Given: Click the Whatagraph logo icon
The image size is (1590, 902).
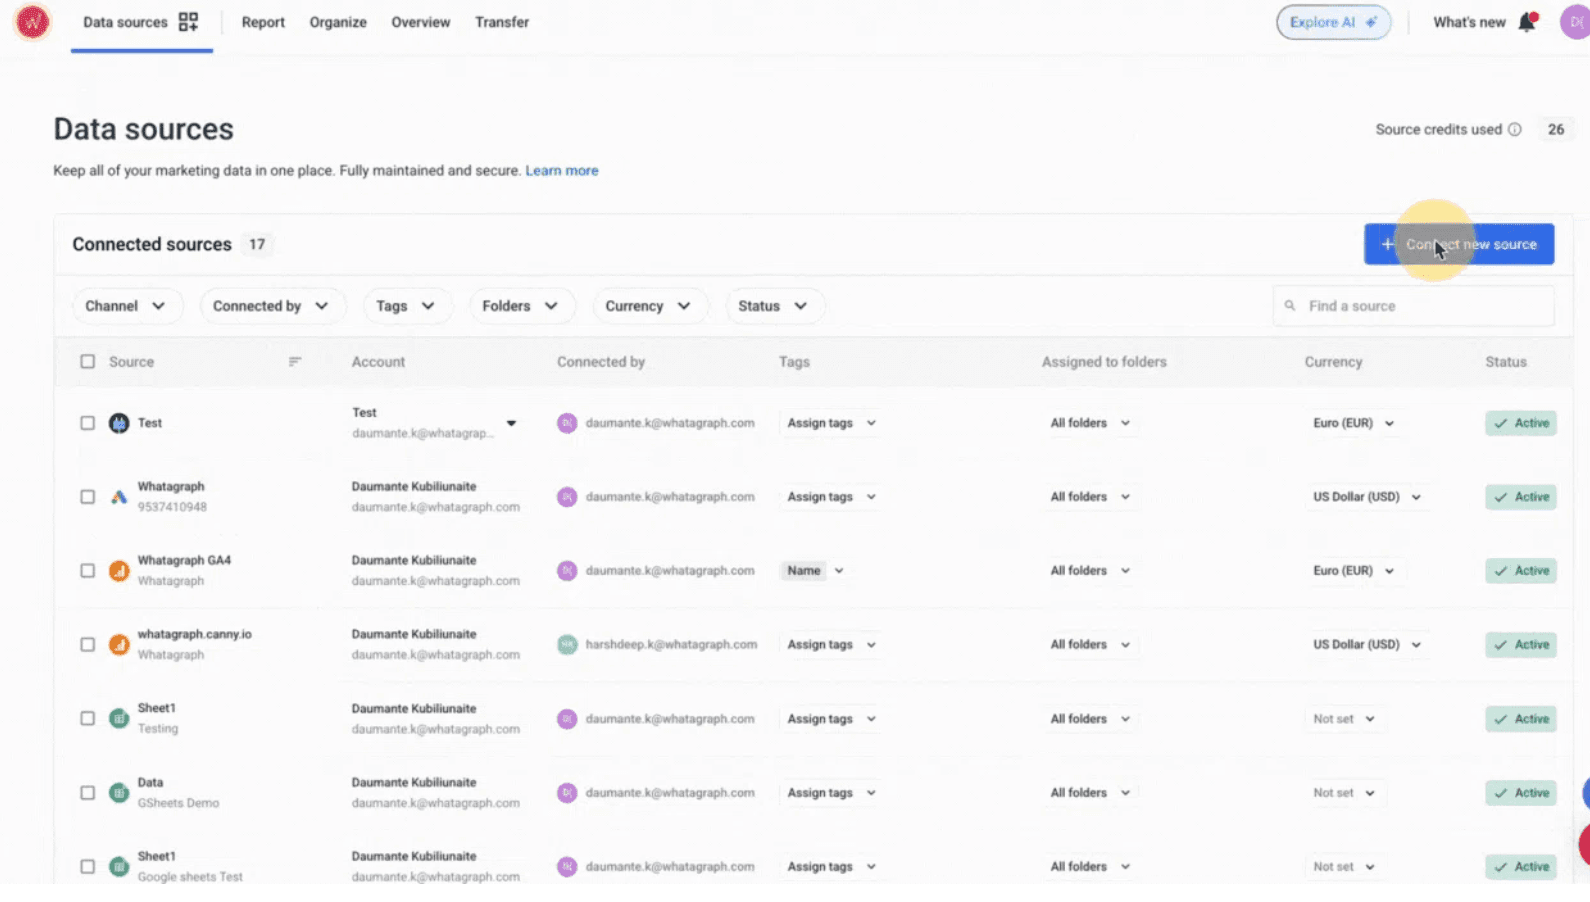Looking at the screenshot, I should click(32, 22).
